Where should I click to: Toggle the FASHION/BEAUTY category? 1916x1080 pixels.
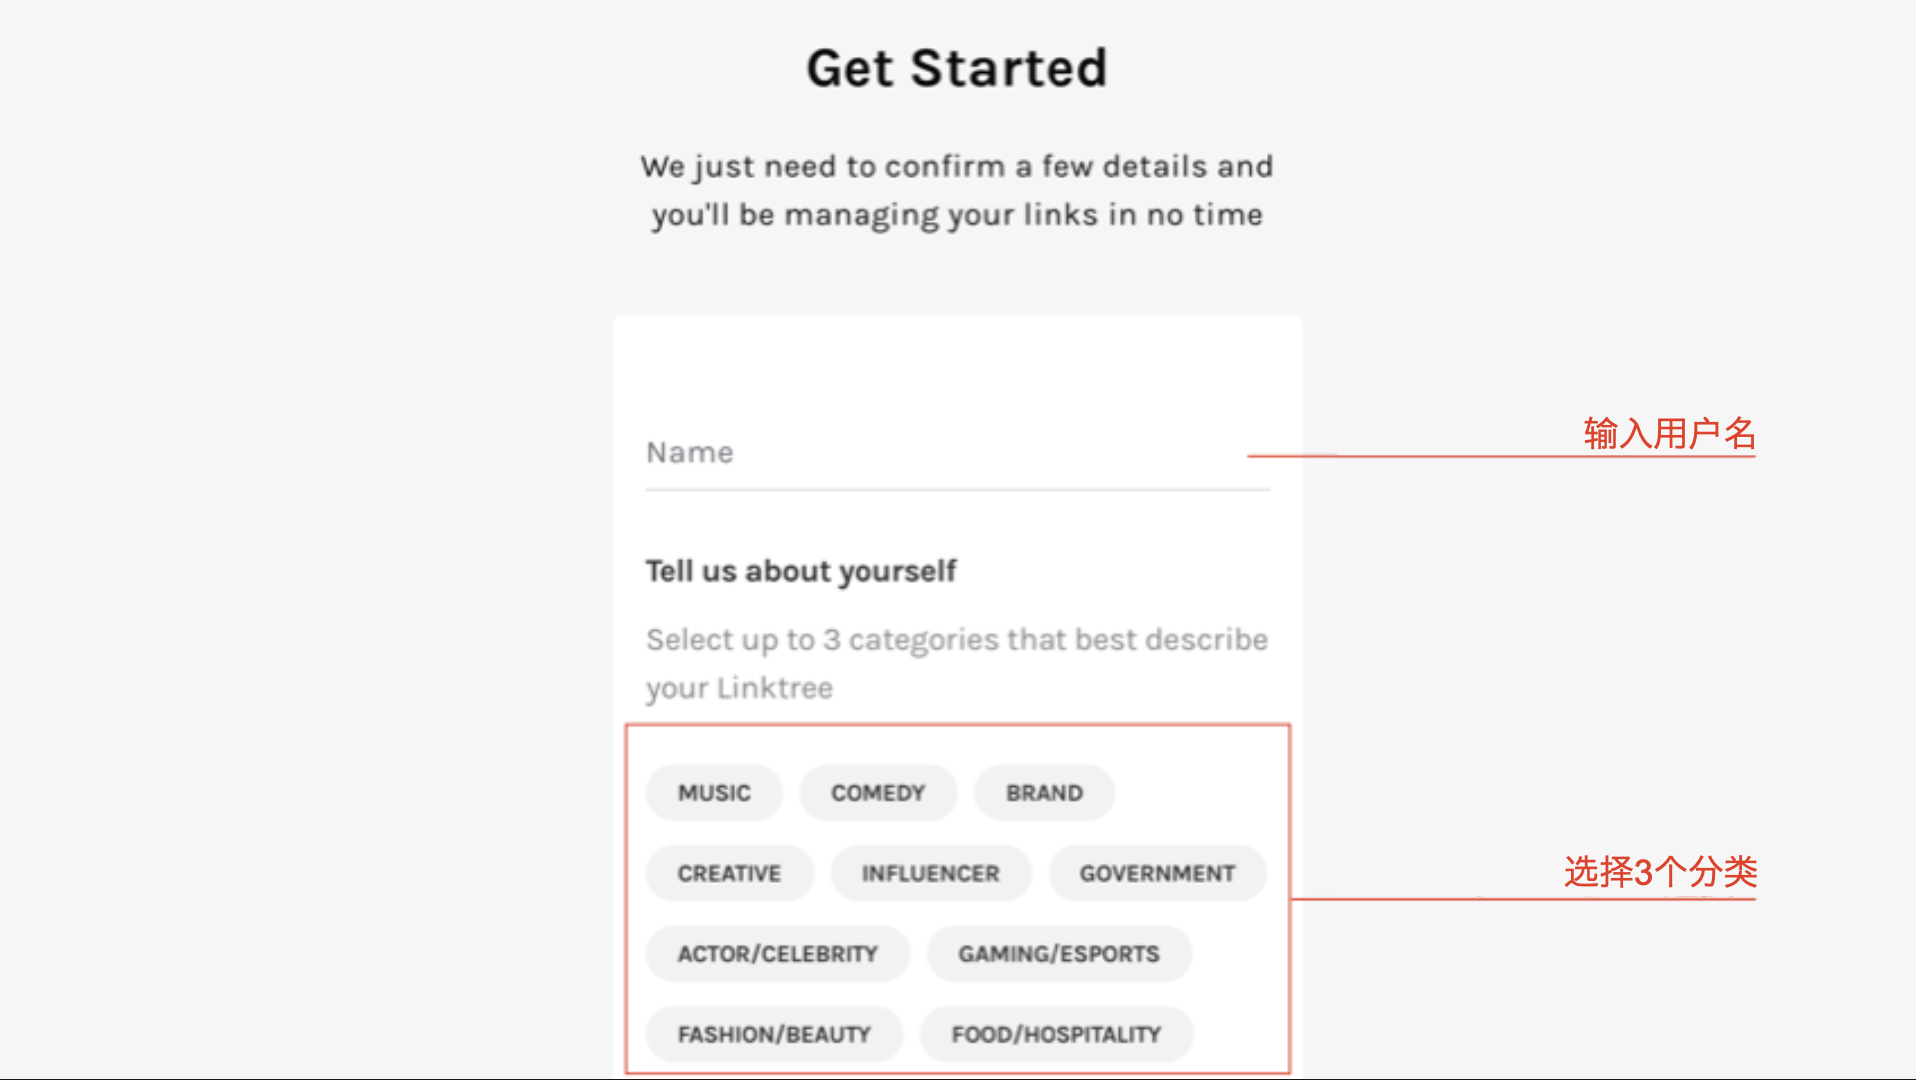coord(774,1034)
